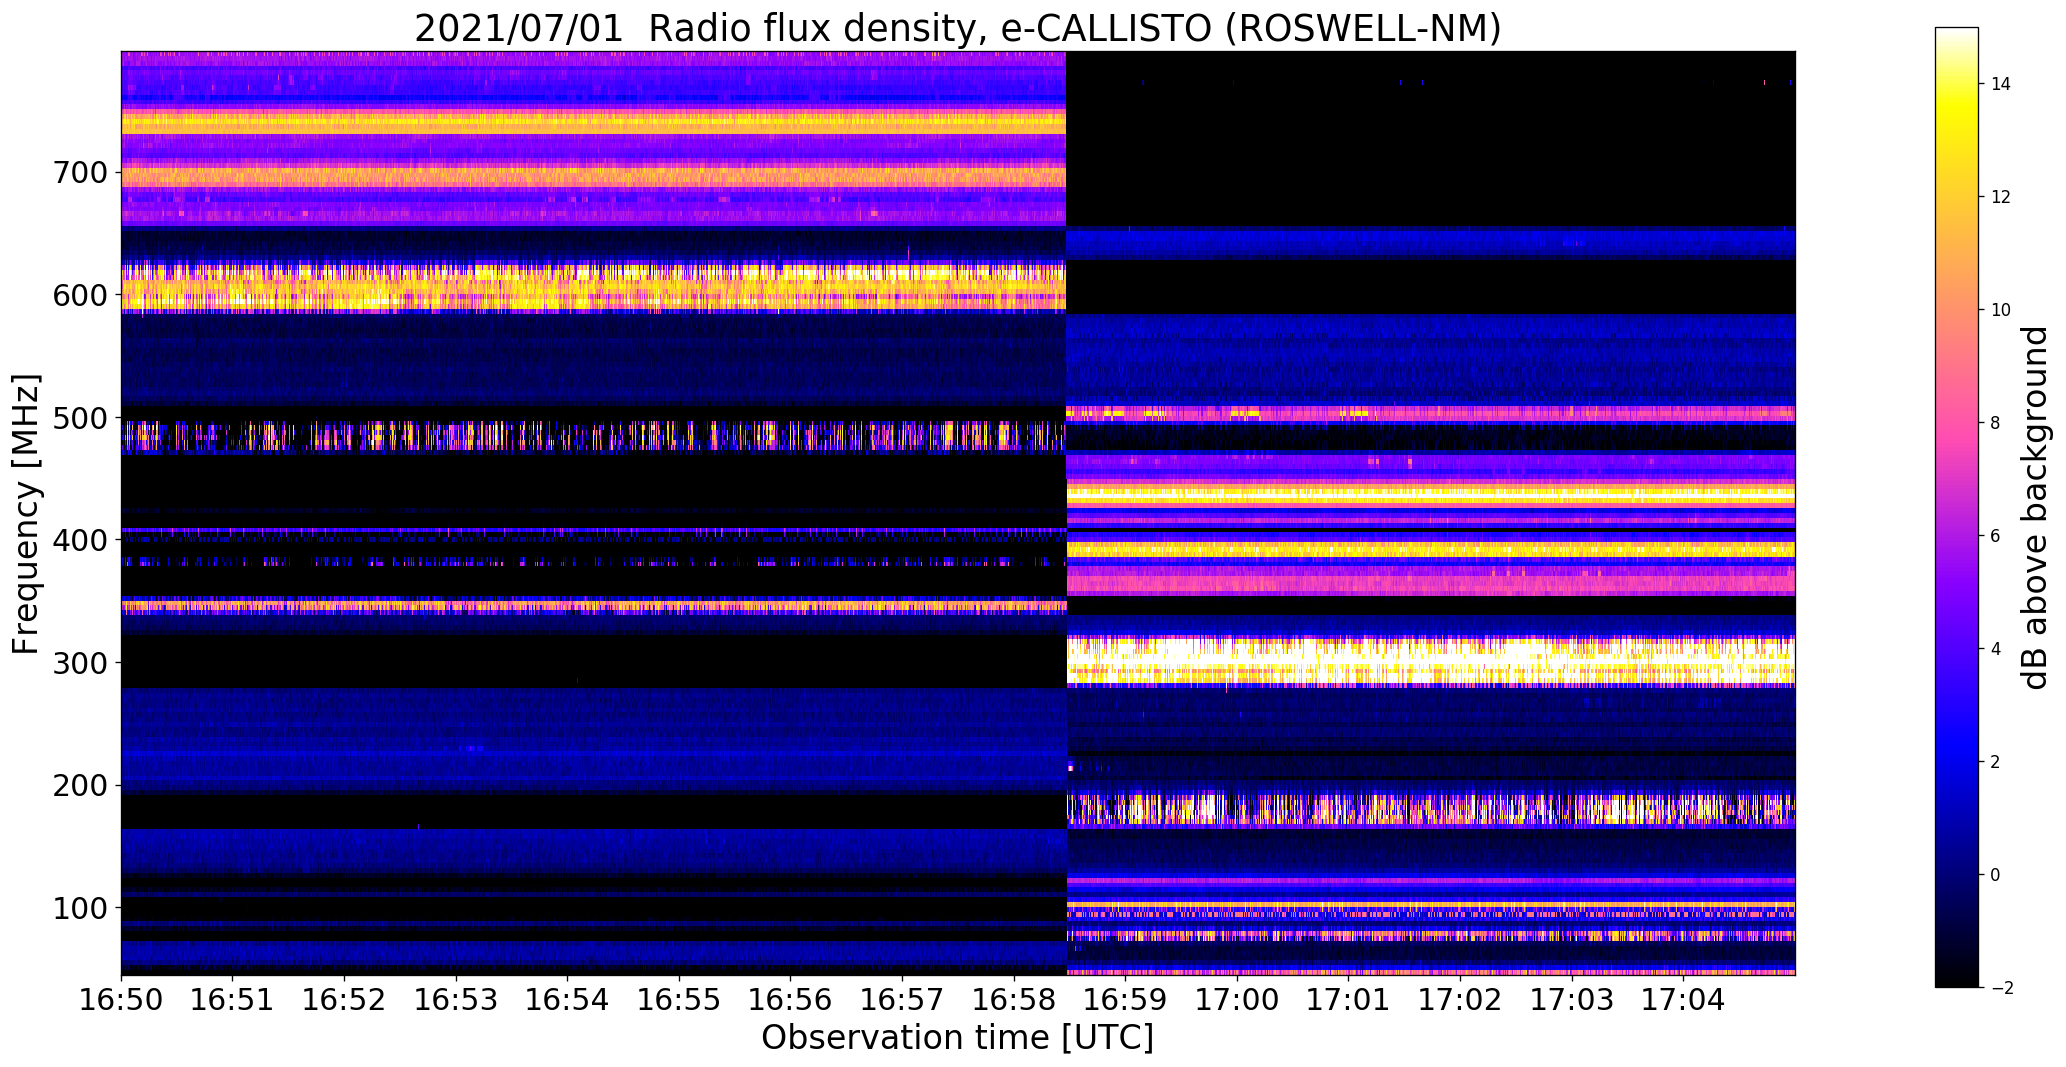
Task: Click the 17:00 time tick label
Action: coord(1238,1000)
